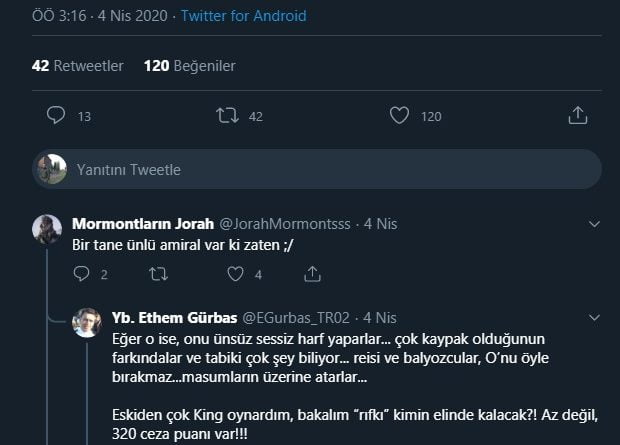The image size is (620, 445).
Task: Reply to the main tweet
Action: point(56,115)
